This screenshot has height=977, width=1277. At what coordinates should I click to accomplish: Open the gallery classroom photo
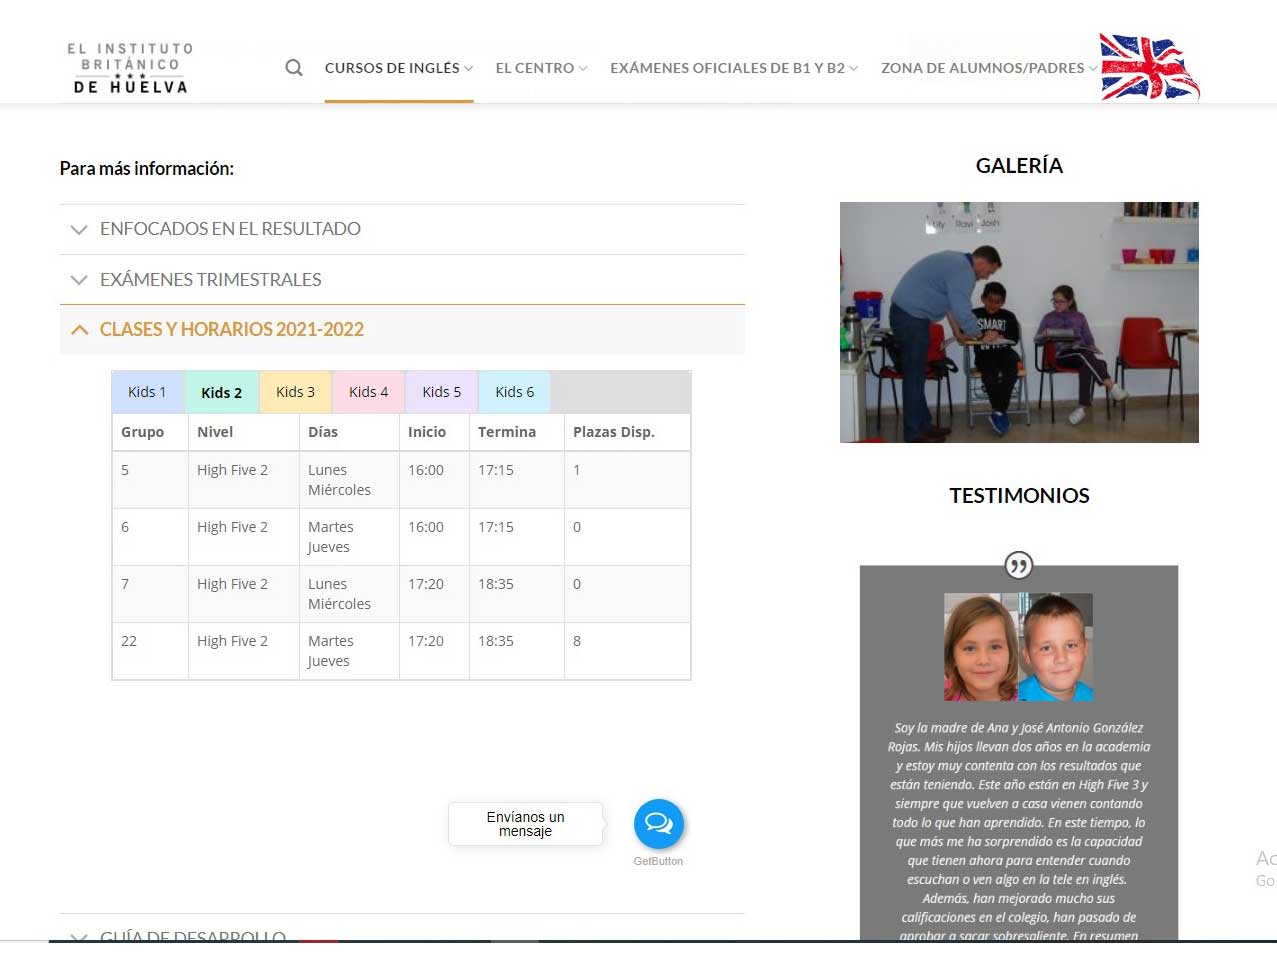[1019, 322]
